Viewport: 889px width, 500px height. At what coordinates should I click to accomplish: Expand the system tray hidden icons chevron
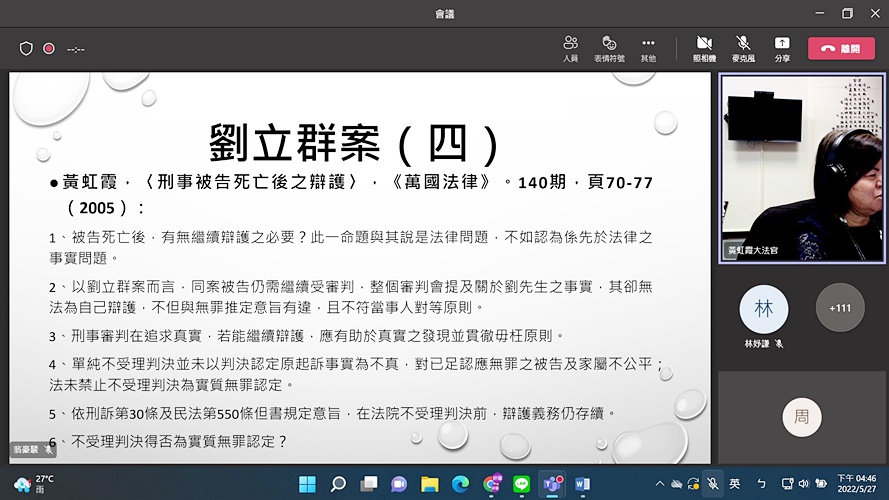(660, 484)
